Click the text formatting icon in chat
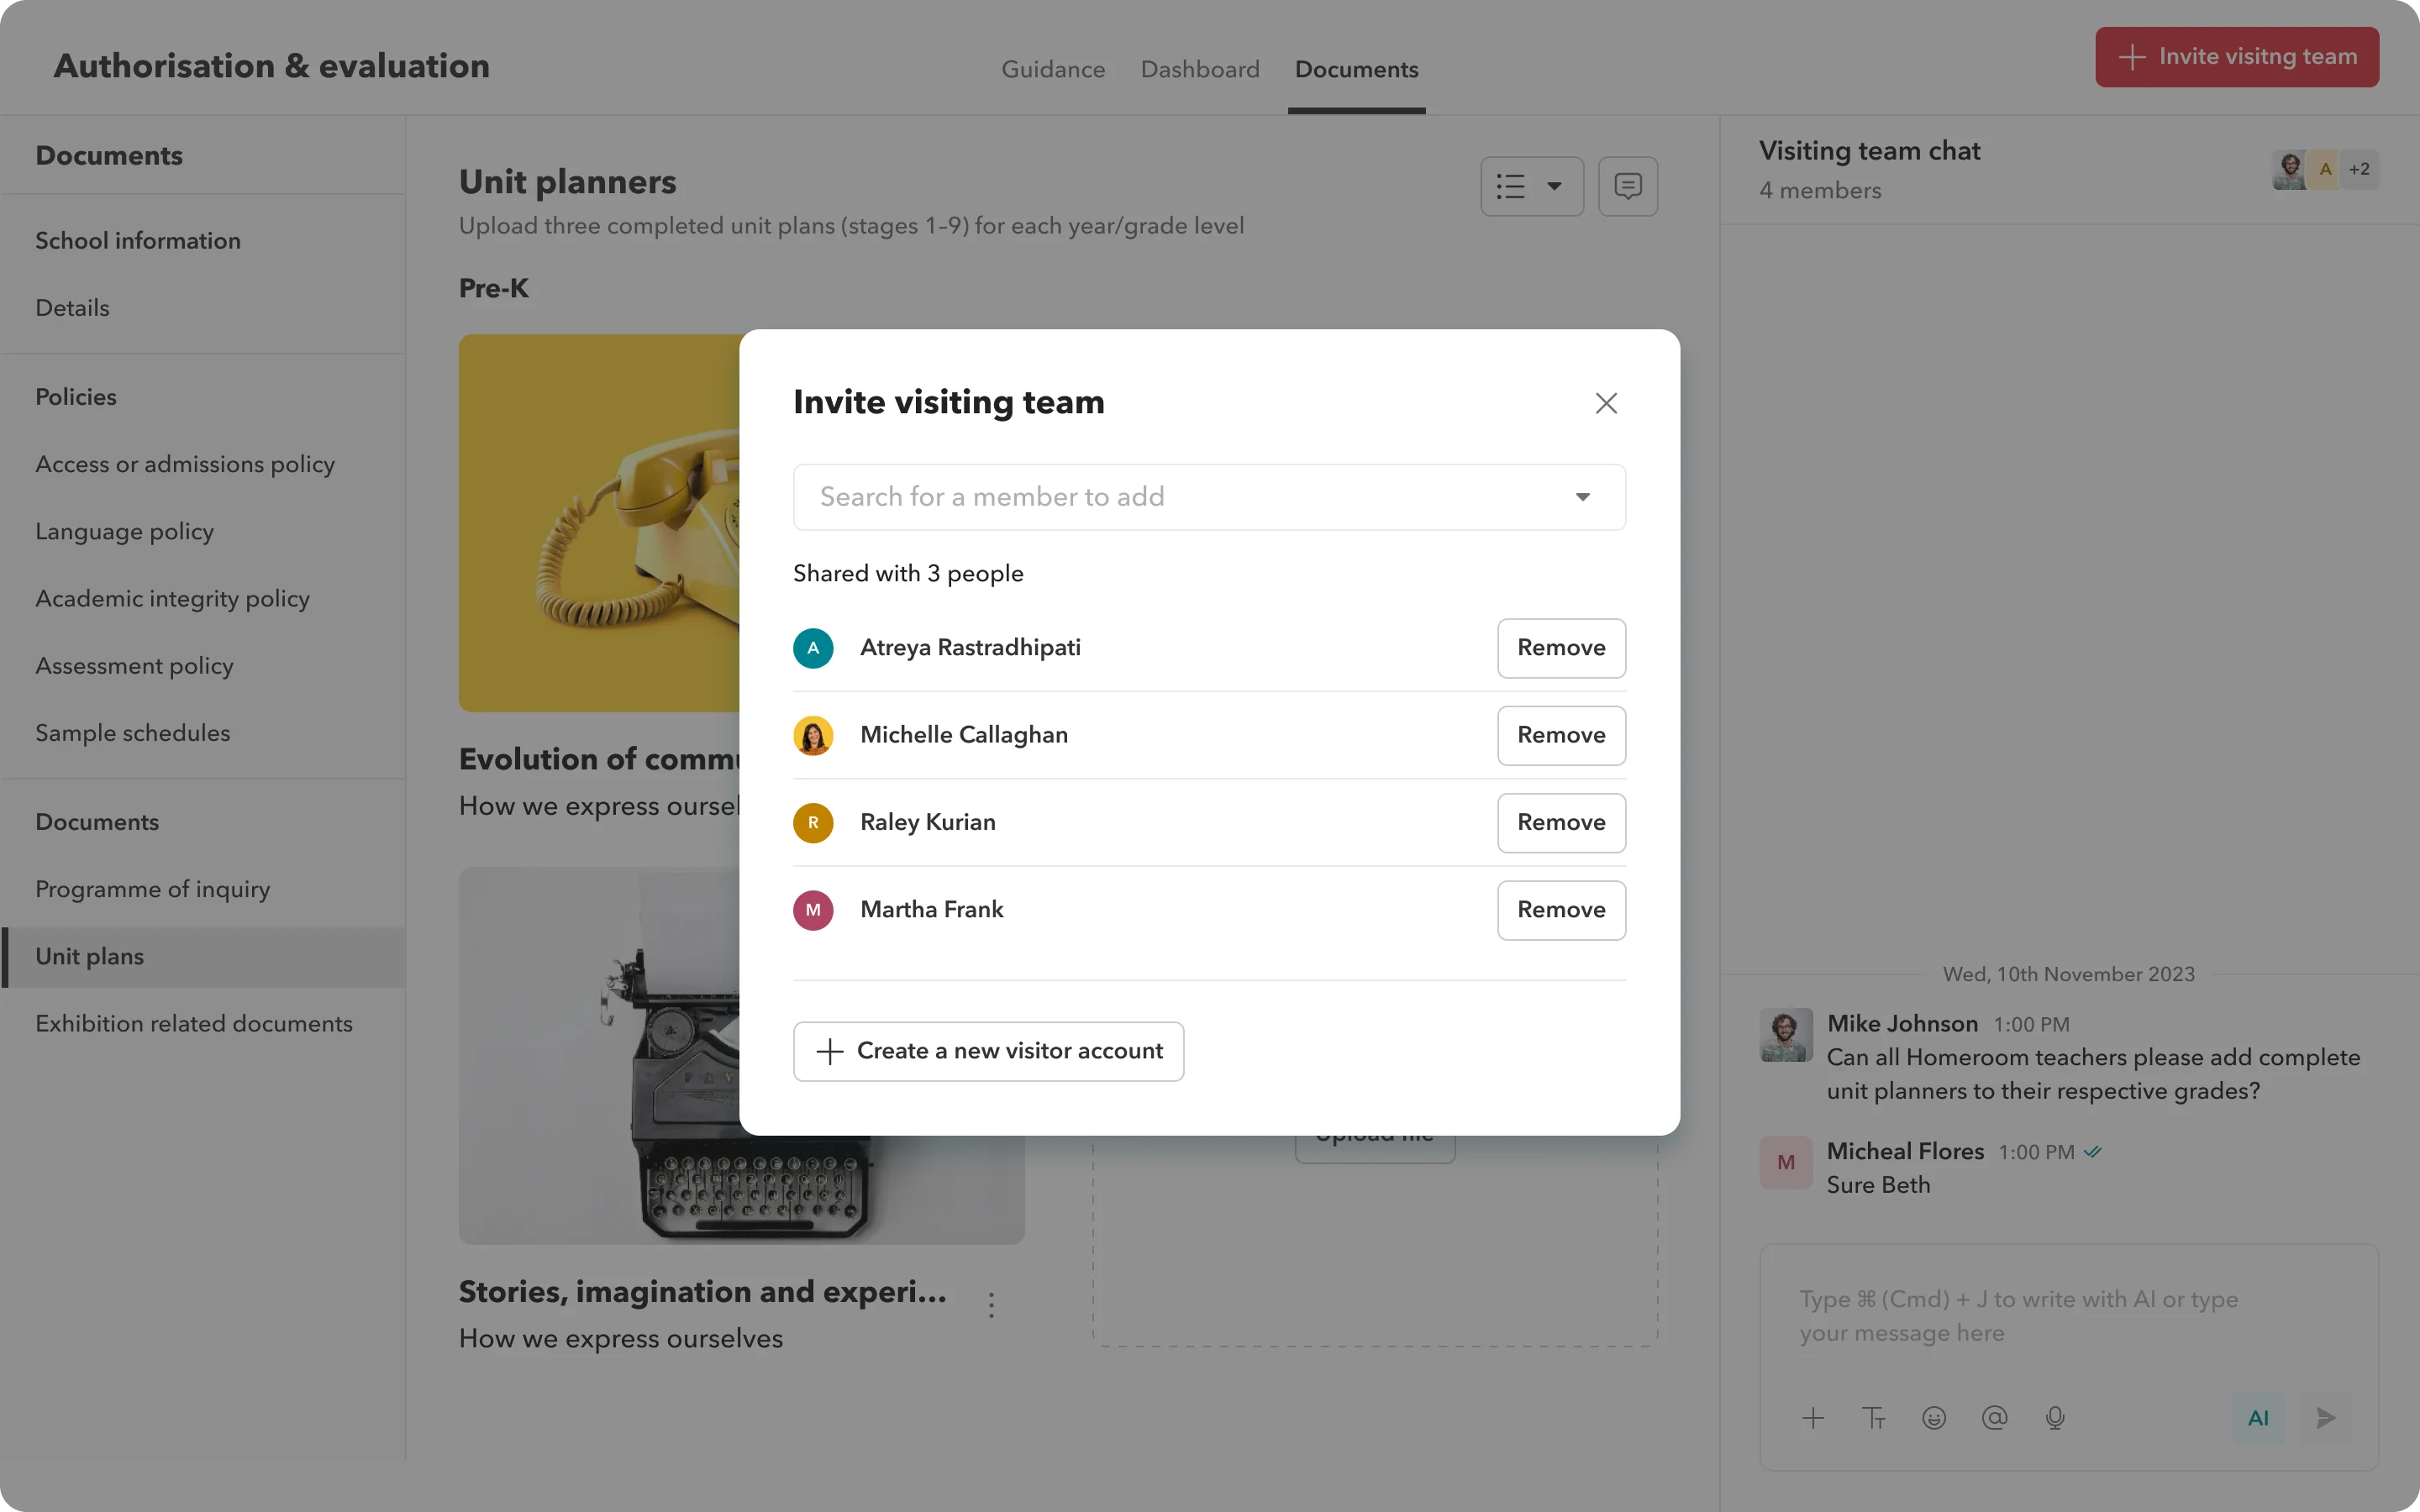 coord(1873,1416)
